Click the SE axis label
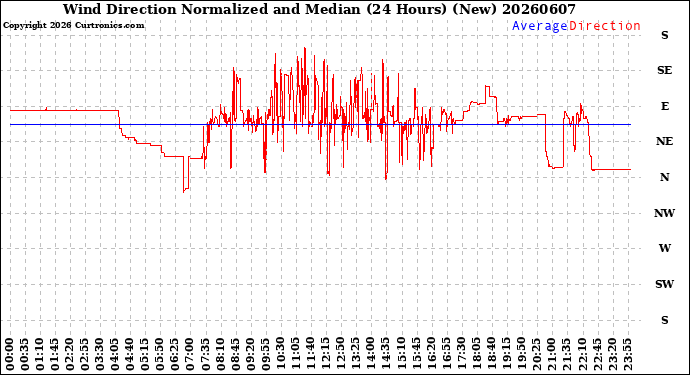The image size is (690, 375). pyautogui.click(x=665, y=70)
